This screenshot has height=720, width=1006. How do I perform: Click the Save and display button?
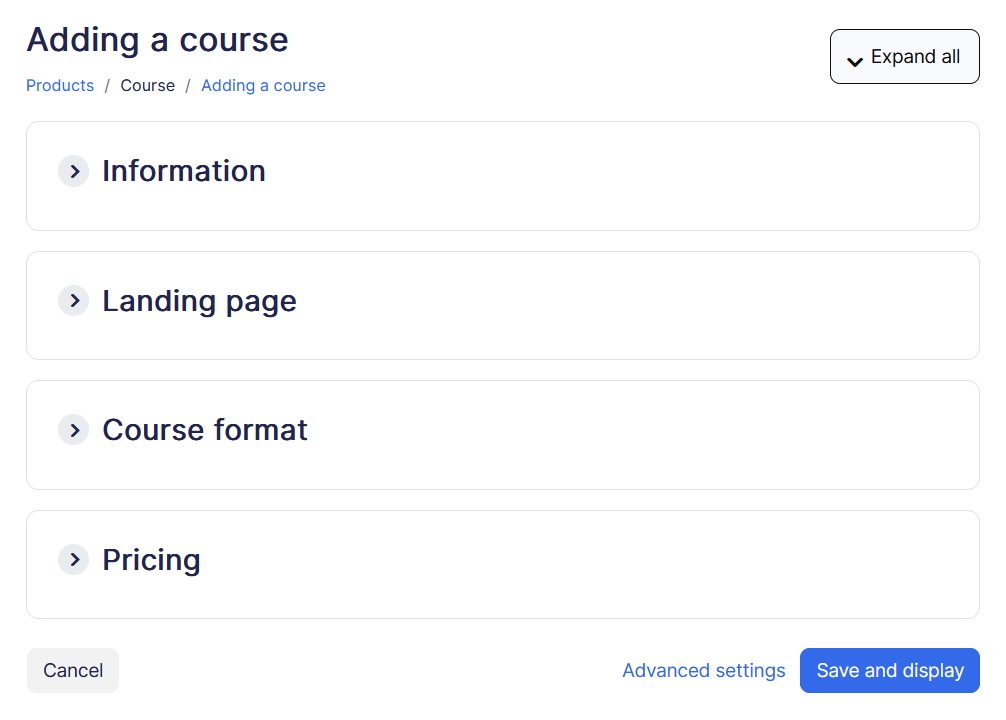click(889, 670)
